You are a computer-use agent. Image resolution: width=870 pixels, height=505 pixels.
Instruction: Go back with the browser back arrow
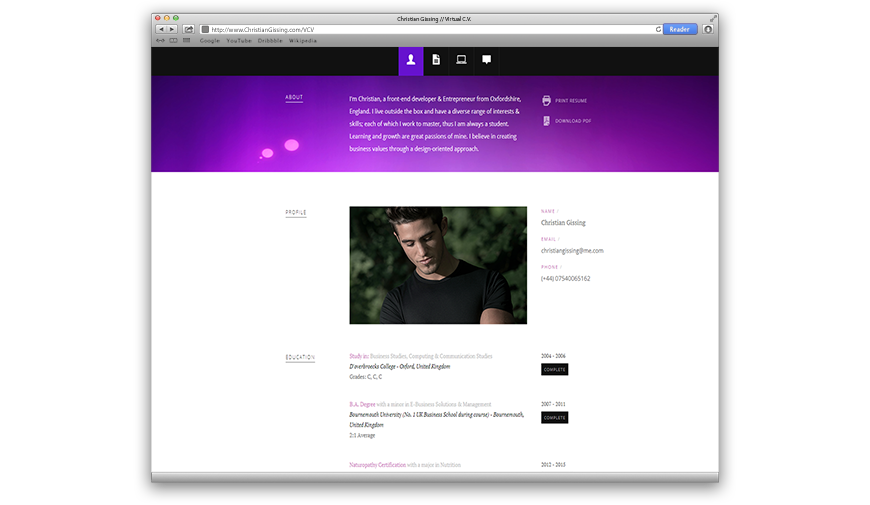(x=160, y=30)
